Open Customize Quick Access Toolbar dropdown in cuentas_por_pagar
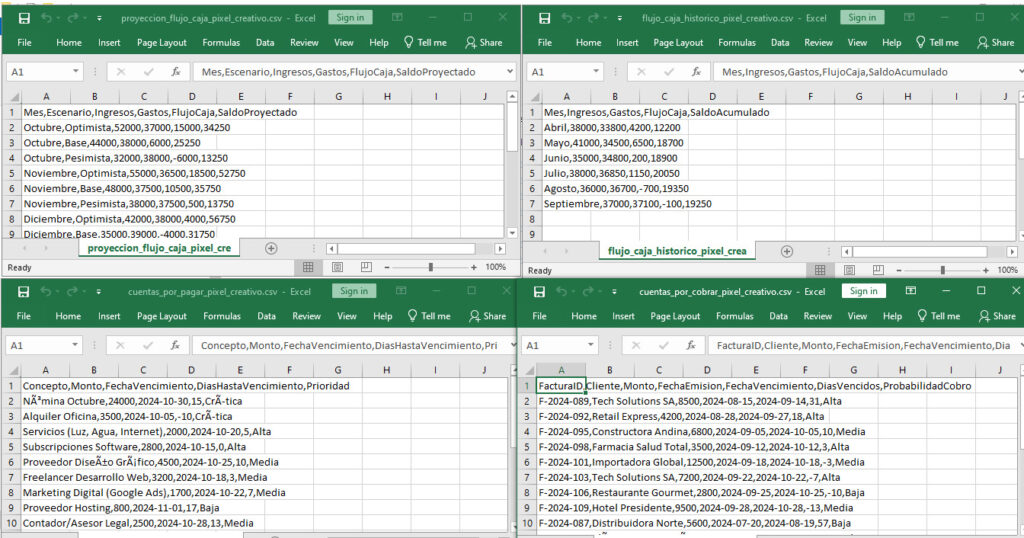This screenshot has height=538, width=1024. point(98,292)
